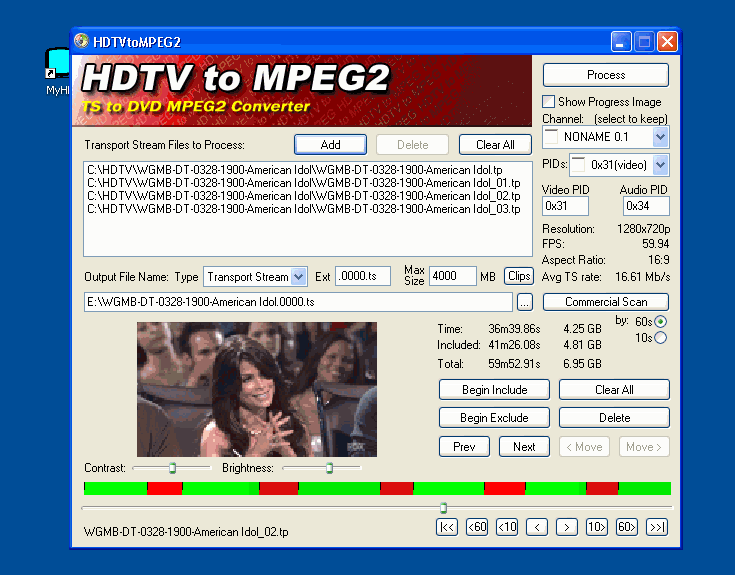Screen dimensions: 735x575
Task: Jump to end with >>| button
Action: (657, 527)
